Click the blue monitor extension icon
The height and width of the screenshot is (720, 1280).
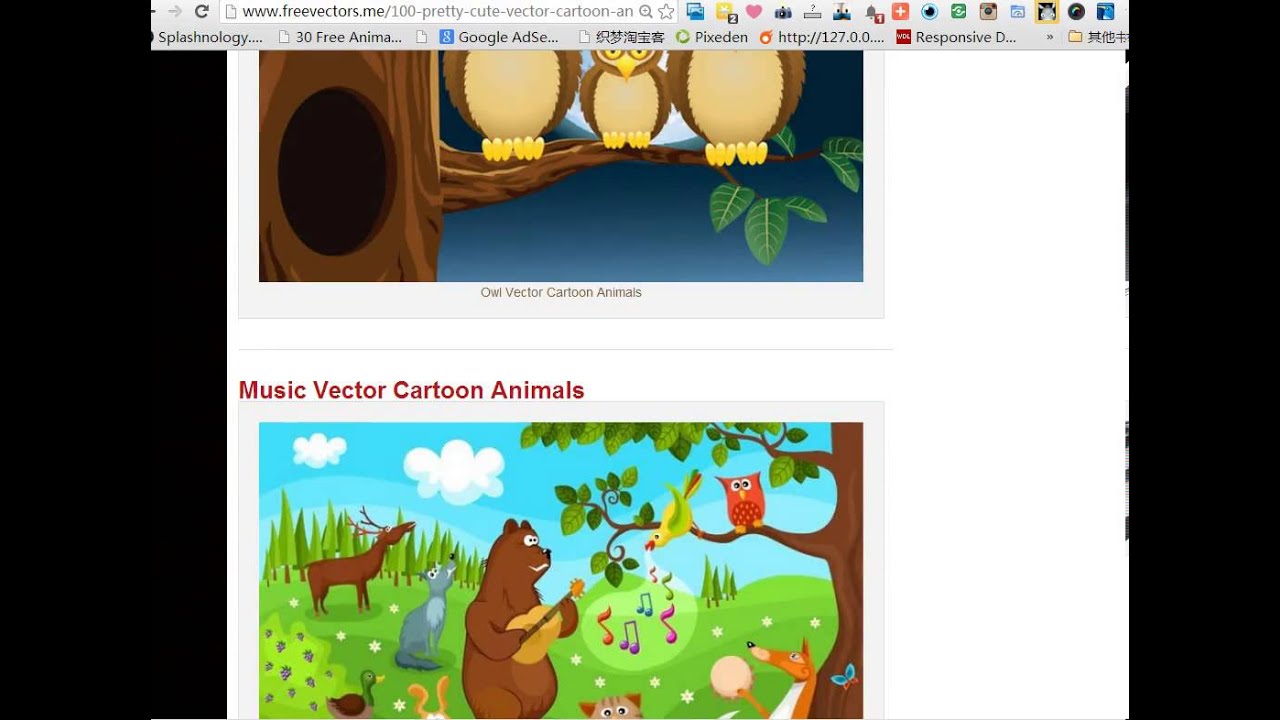pos(695,12)
